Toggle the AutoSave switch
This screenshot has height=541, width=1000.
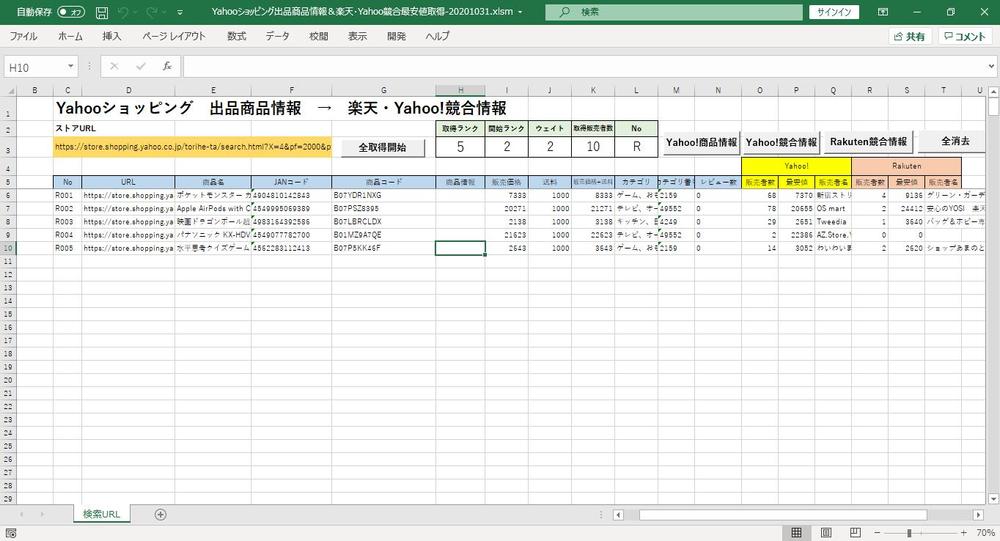[70, 12]
